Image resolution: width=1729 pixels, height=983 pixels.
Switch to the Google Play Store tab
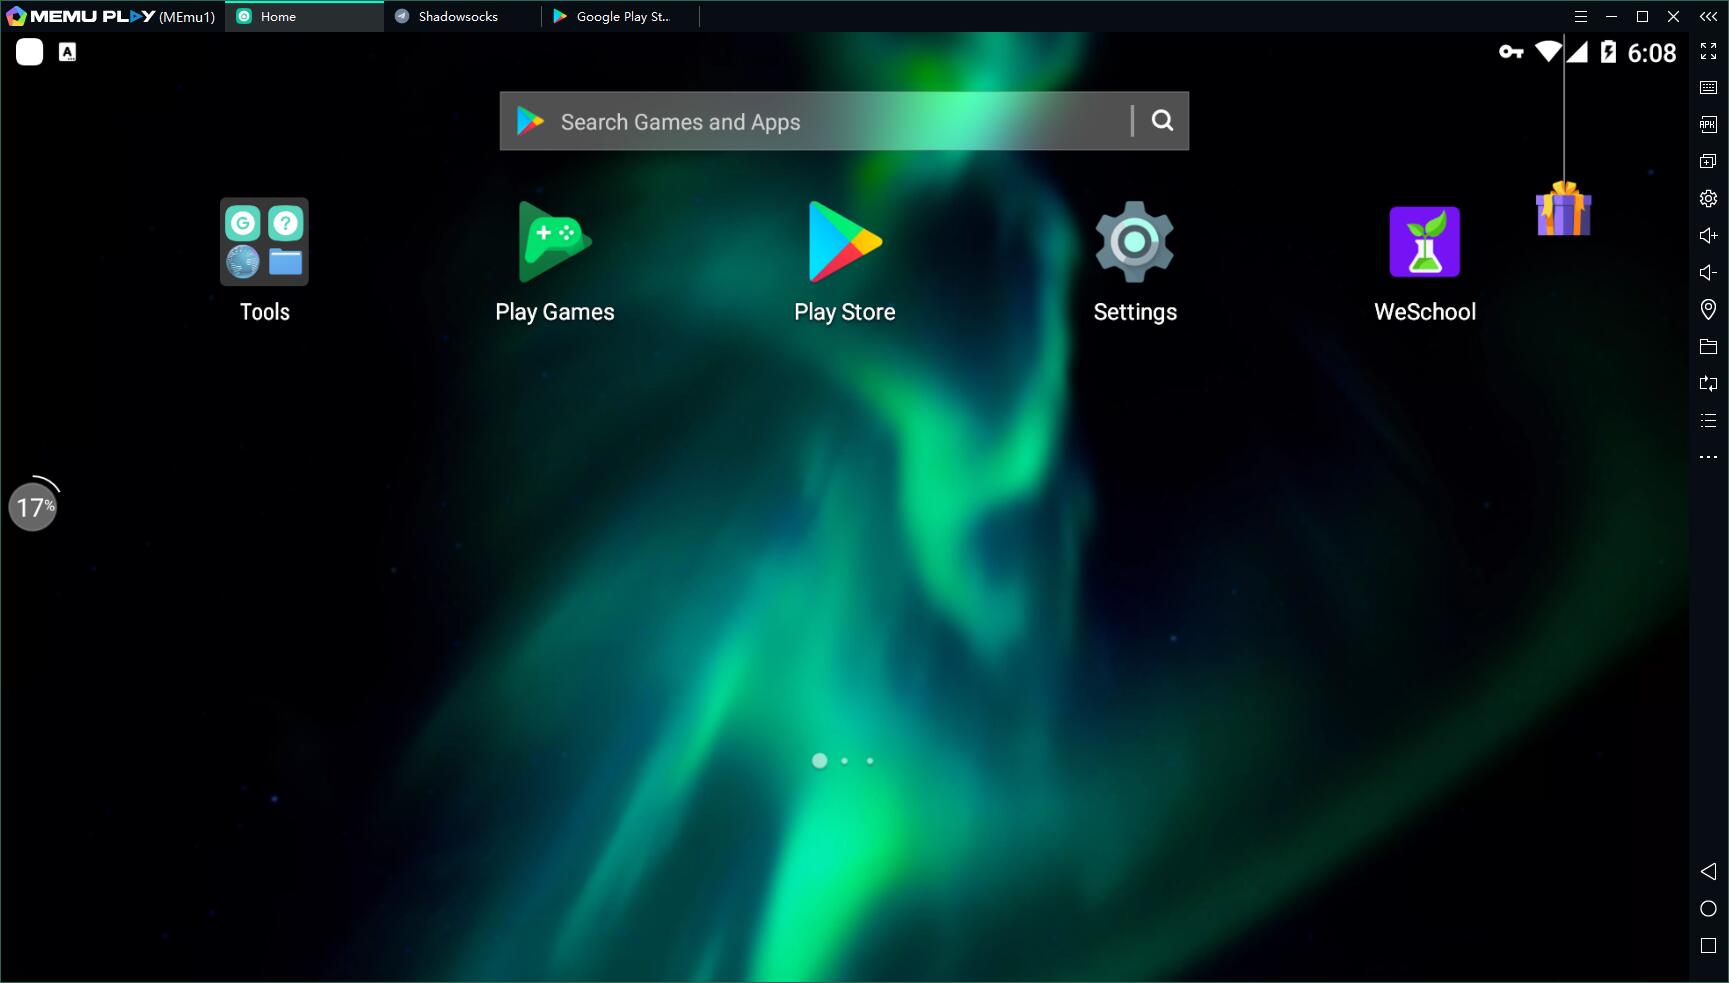click(620, 17)
